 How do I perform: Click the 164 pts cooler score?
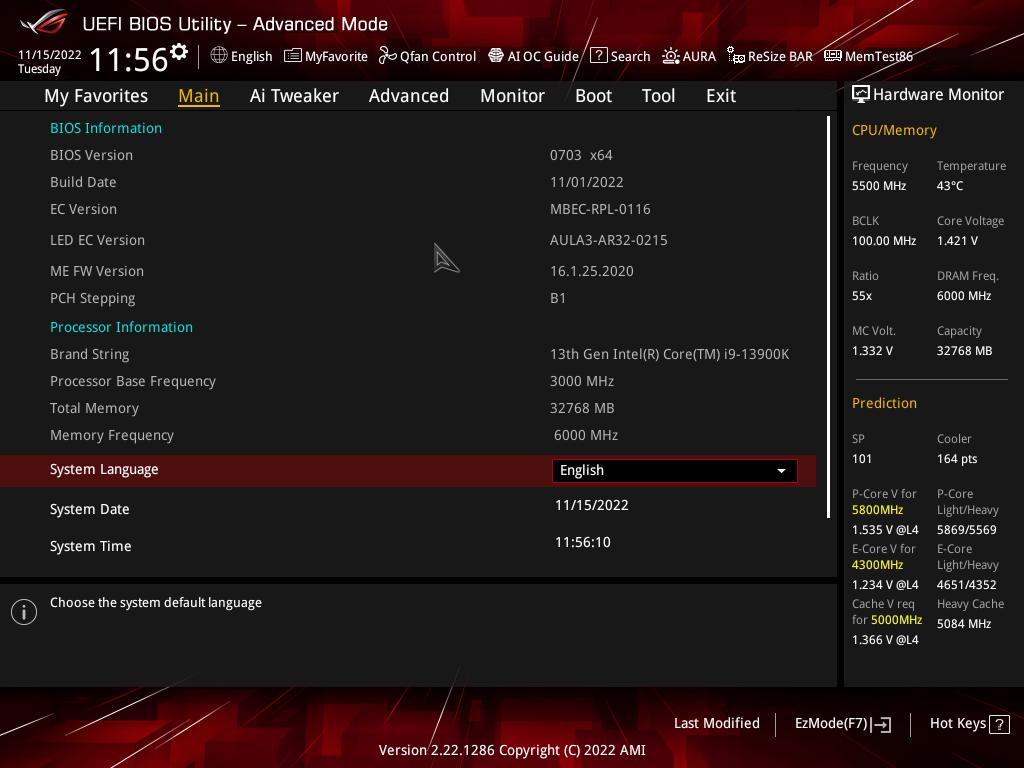point(957,459)
